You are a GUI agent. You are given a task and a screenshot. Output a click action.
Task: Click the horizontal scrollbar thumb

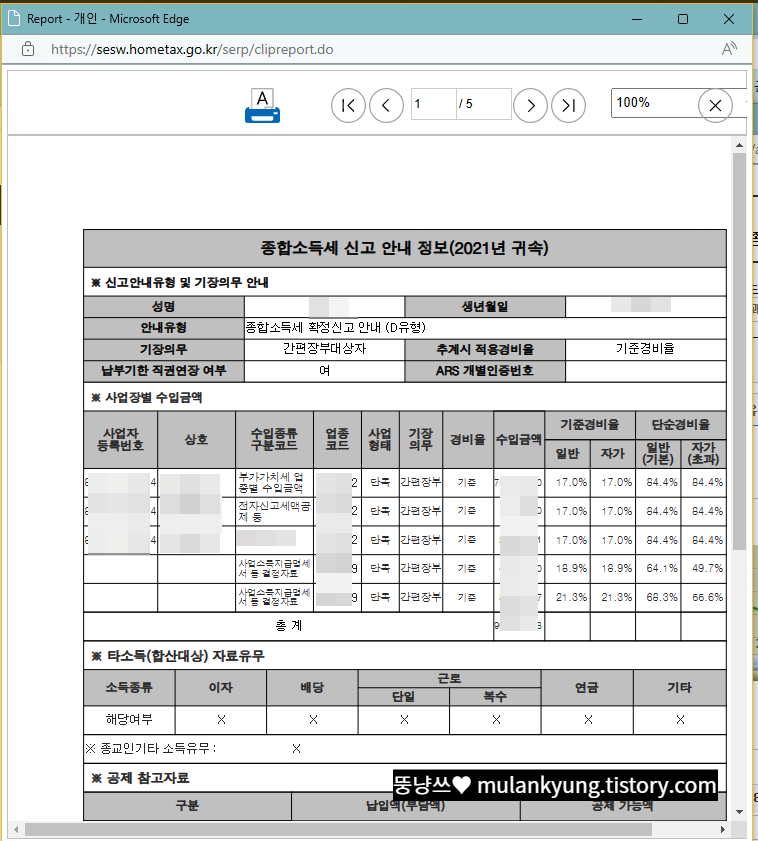click(338, 830)
